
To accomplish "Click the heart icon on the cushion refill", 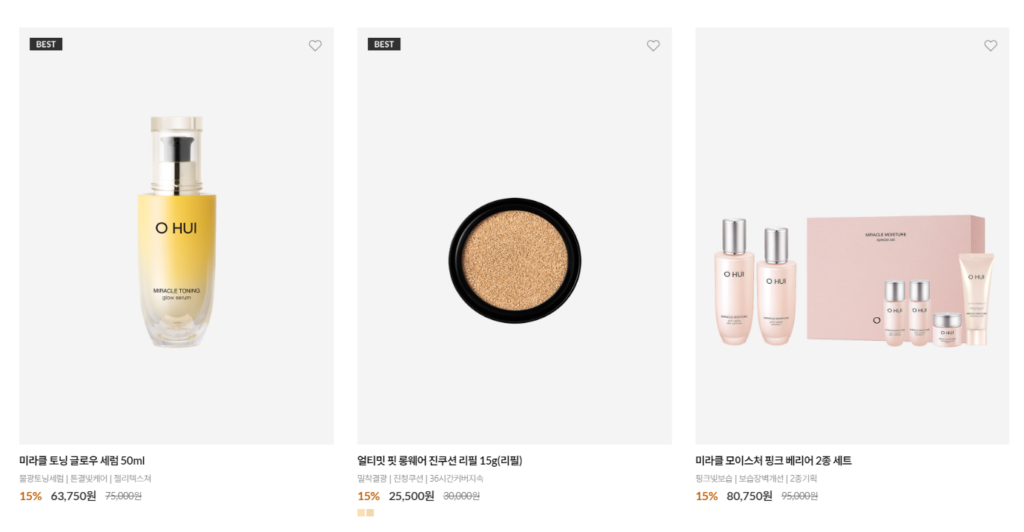I will tap(653, 45).
